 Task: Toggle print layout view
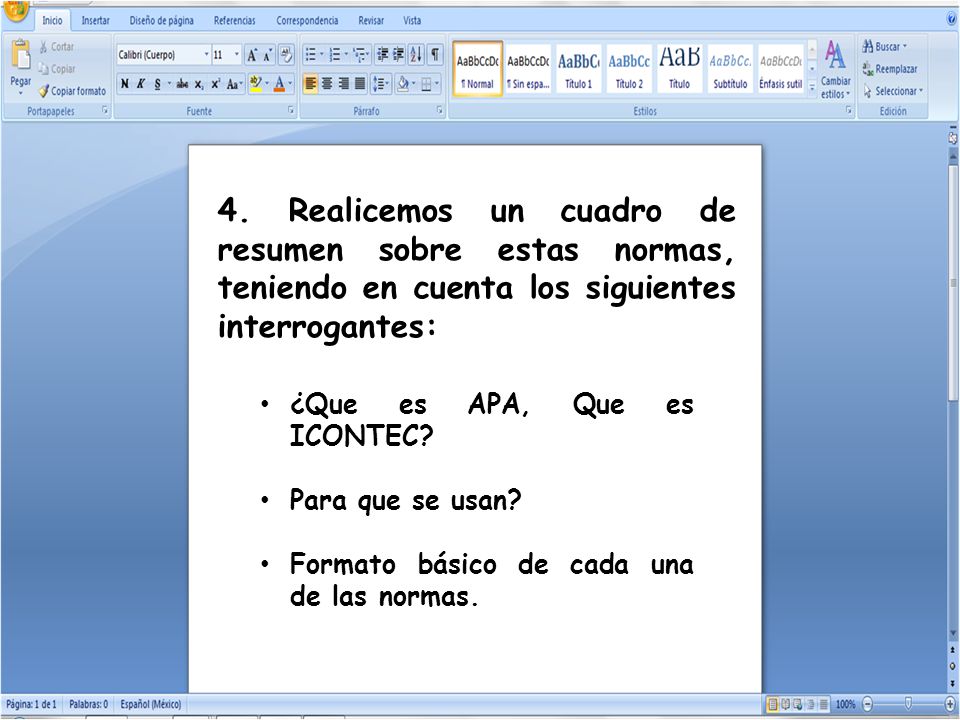click(x=773, y=704)
